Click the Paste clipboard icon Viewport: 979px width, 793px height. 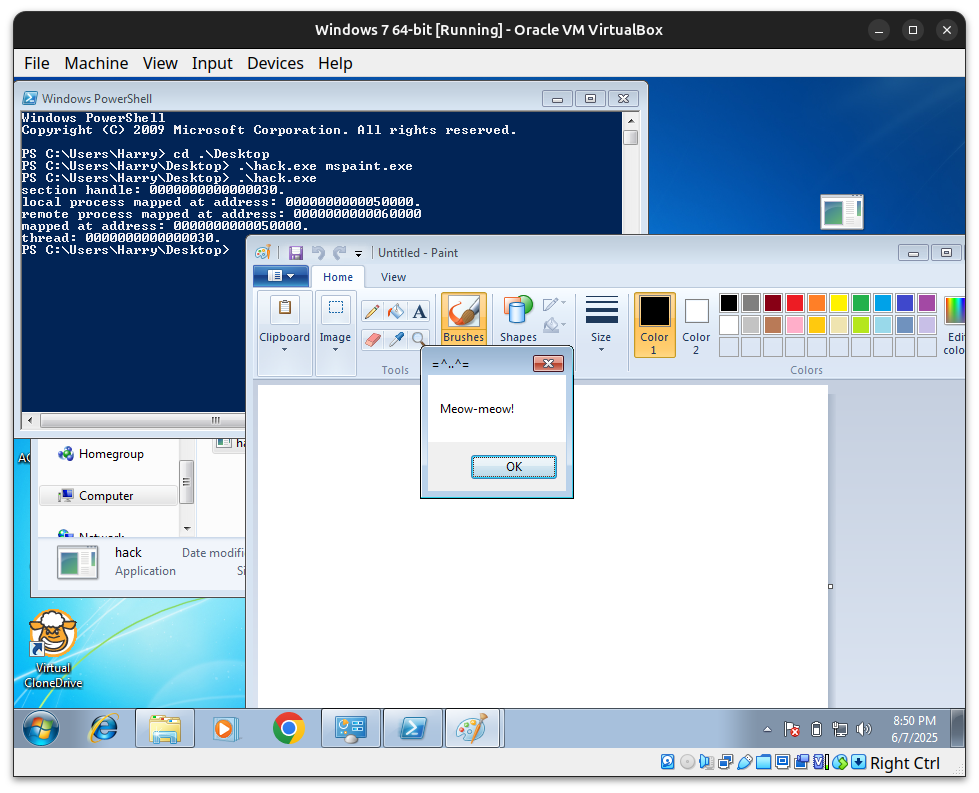click(285, 308)
